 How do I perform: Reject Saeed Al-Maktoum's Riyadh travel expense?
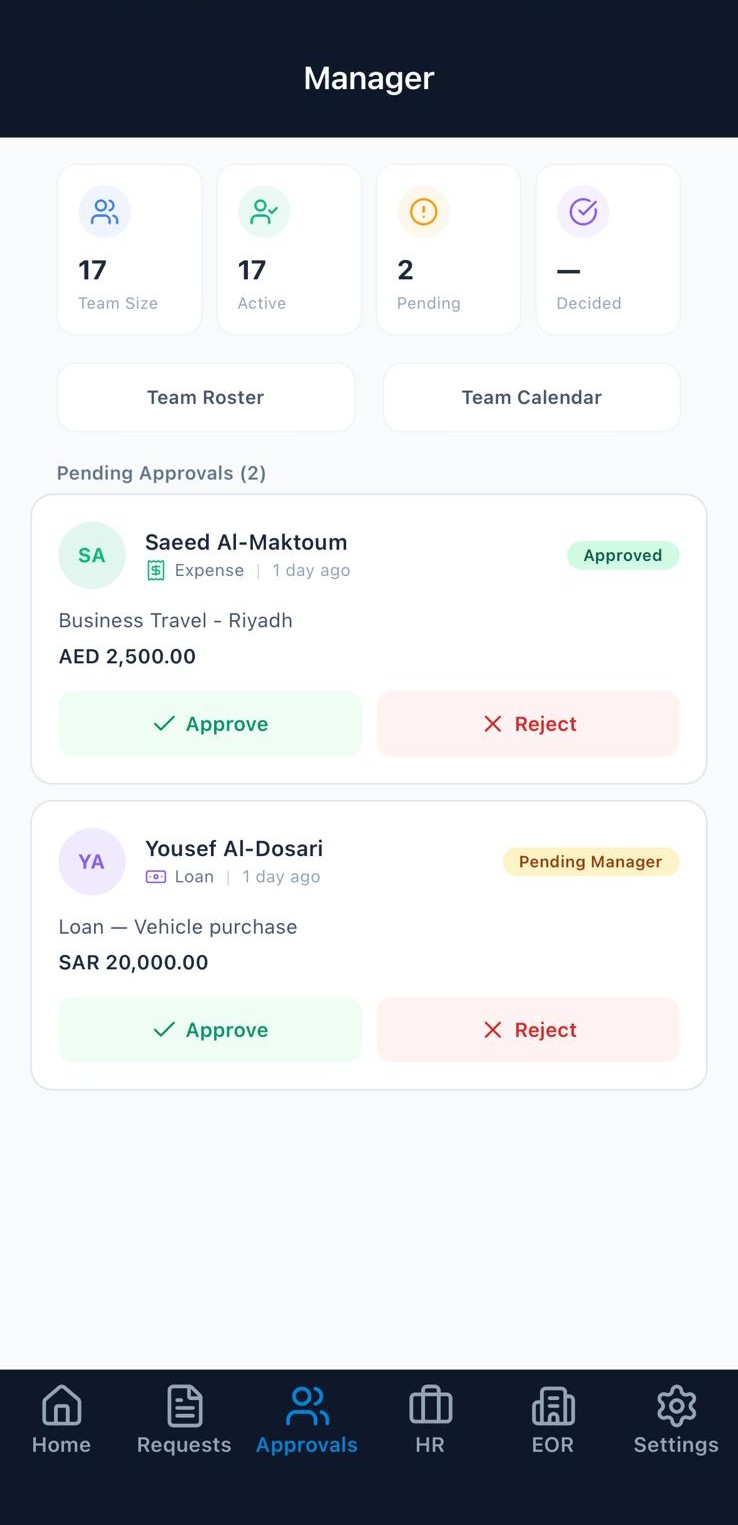(528, 724)
